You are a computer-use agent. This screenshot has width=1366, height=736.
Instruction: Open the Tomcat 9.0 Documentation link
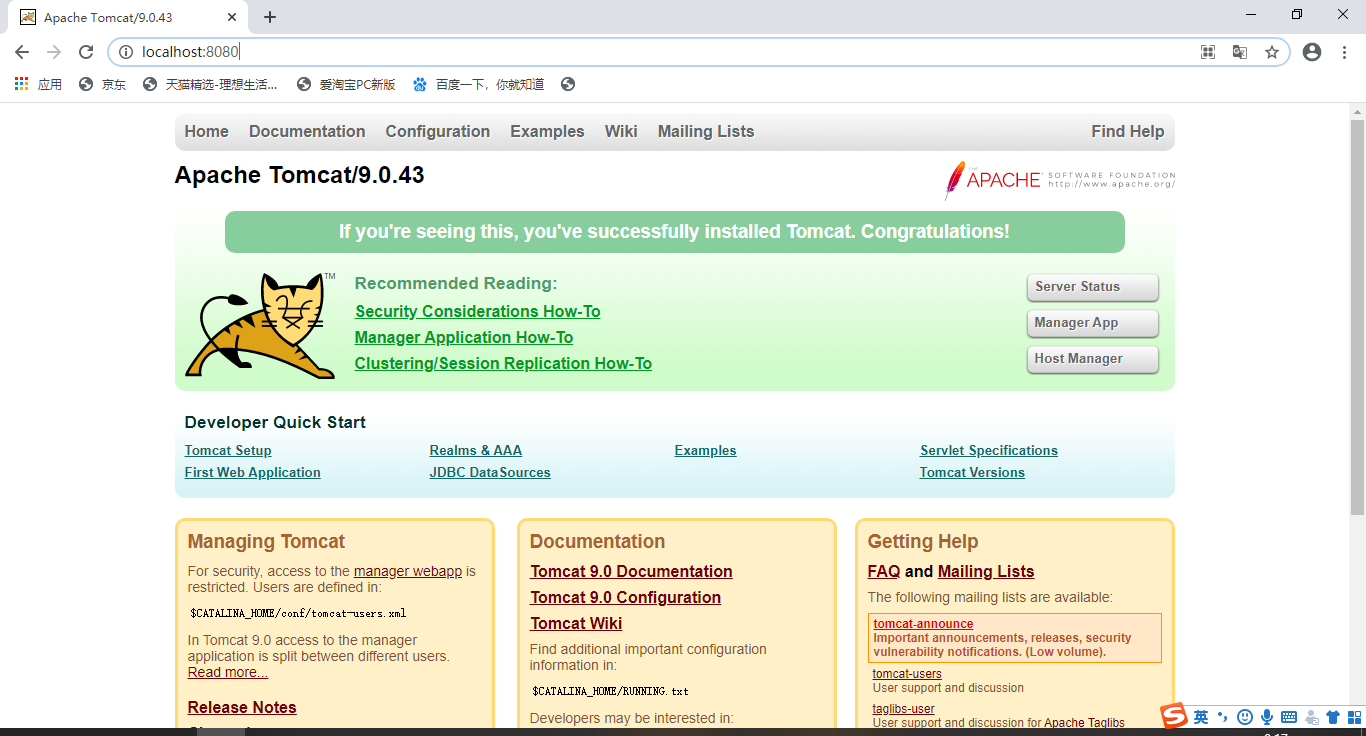(x=631, y=572)
